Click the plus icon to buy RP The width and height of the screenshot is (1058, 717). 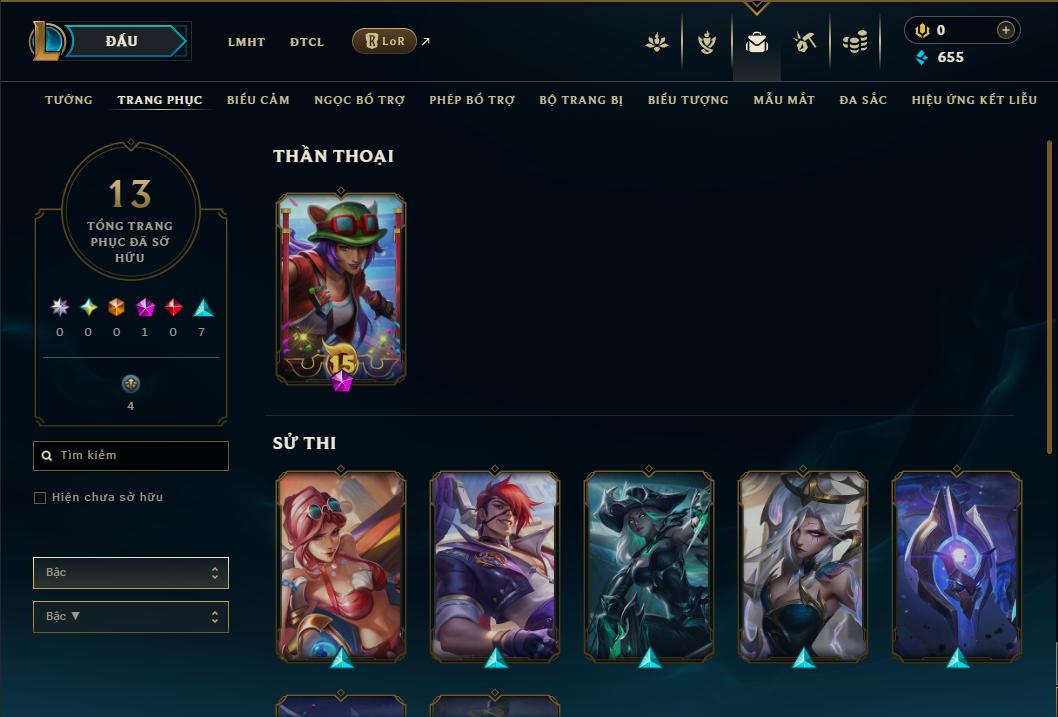[x=1005, y=30]
